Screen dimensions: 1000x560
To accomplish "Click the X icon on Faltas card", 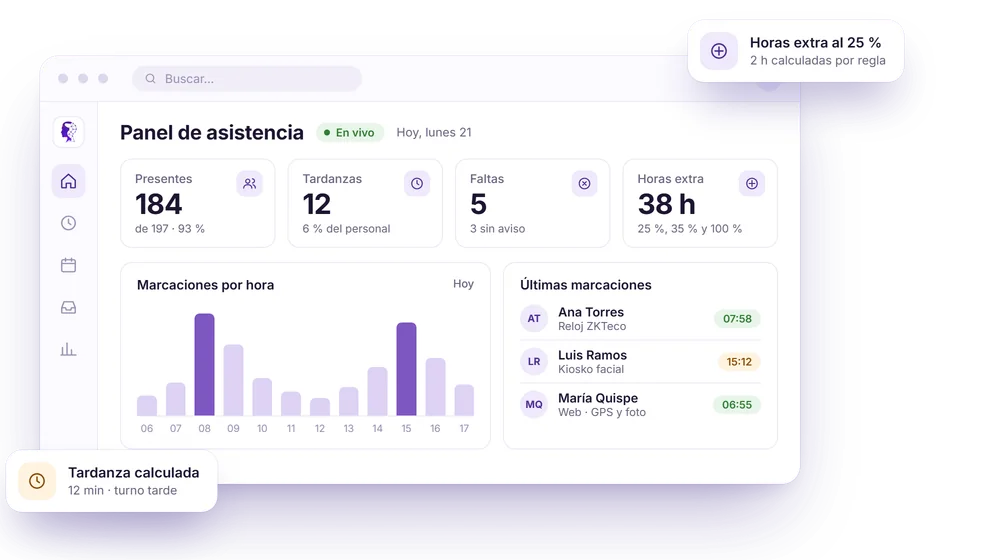I will pos(584,184).
